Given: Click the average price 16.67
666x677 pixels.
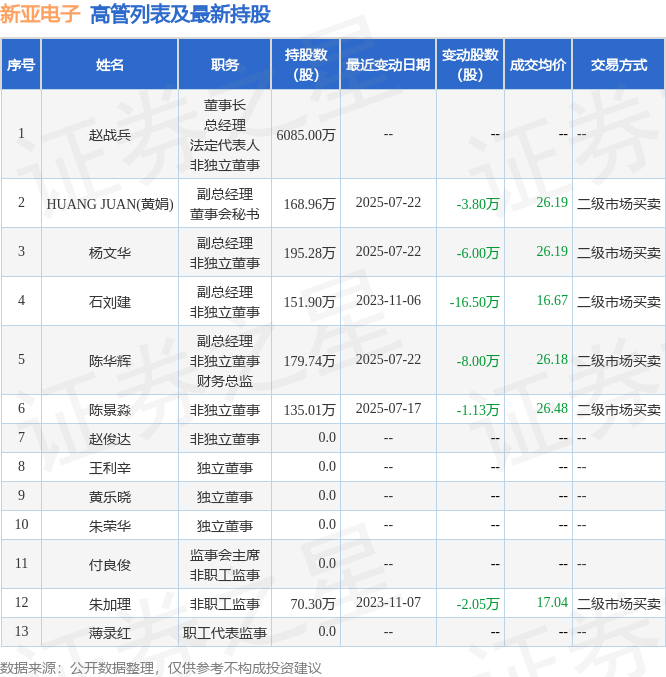Looking at the screenshot, I should pyautogui.click(x=552, y=301).
